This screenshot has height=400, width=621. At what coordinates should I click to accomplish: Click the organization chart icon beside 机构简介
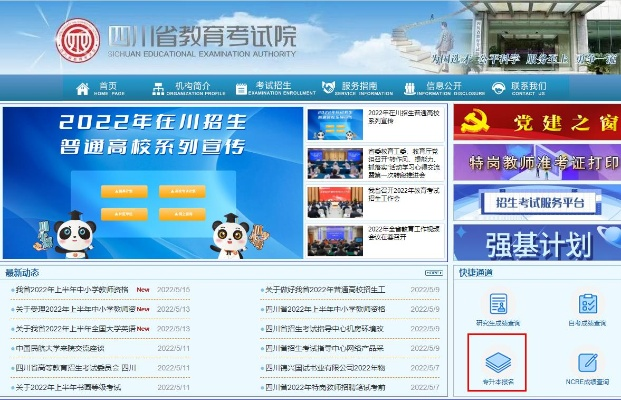[158, 89]
